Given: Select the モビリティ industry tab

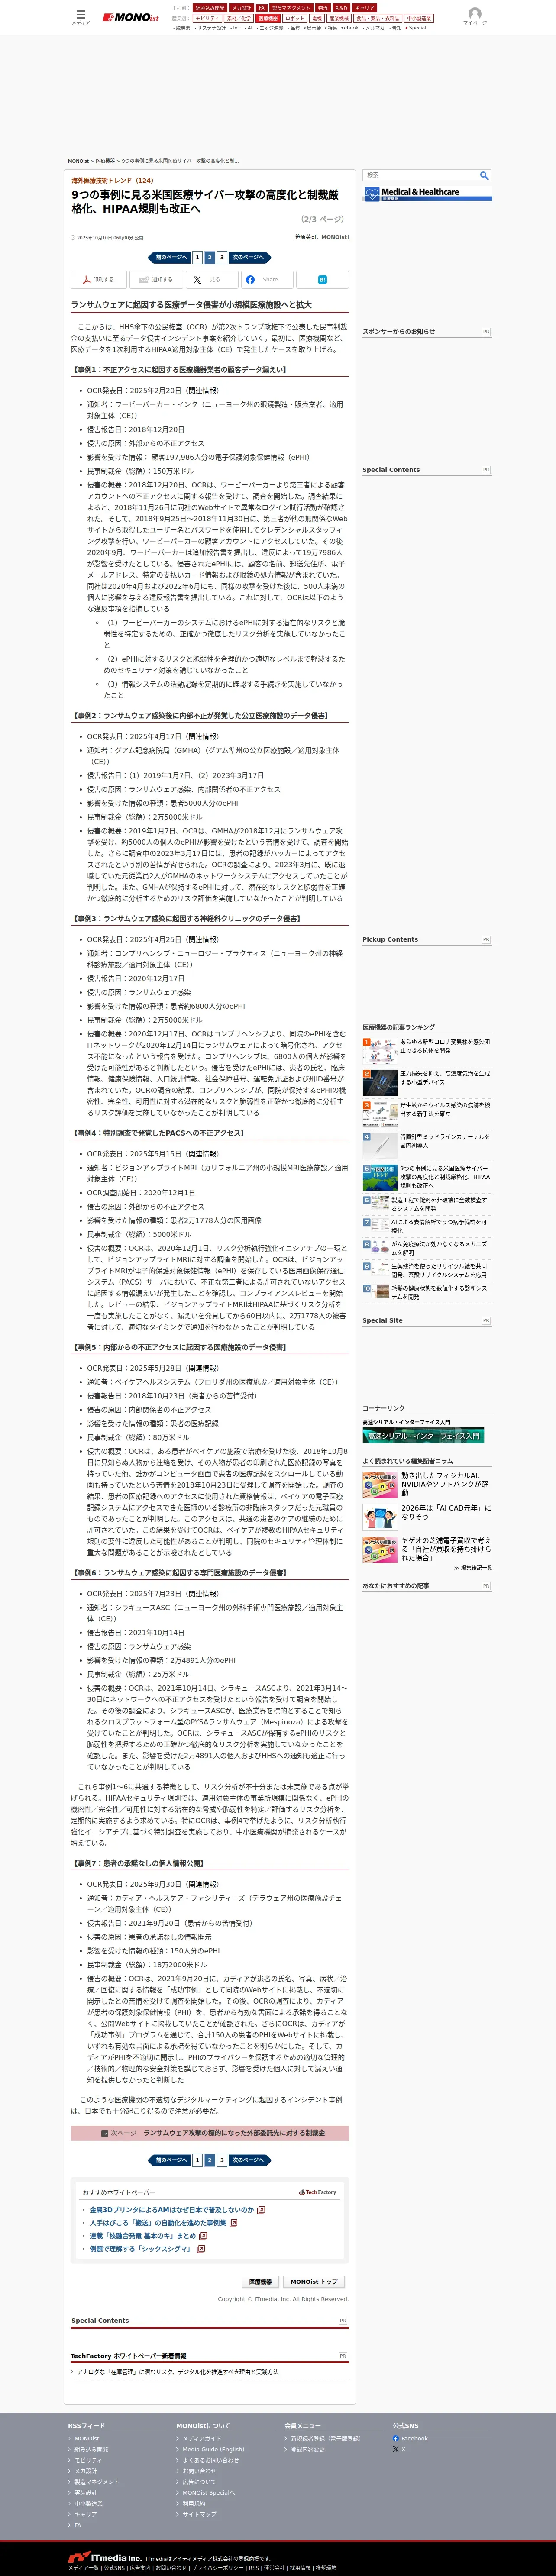Looking at the screenshot, I should [207, 18].
